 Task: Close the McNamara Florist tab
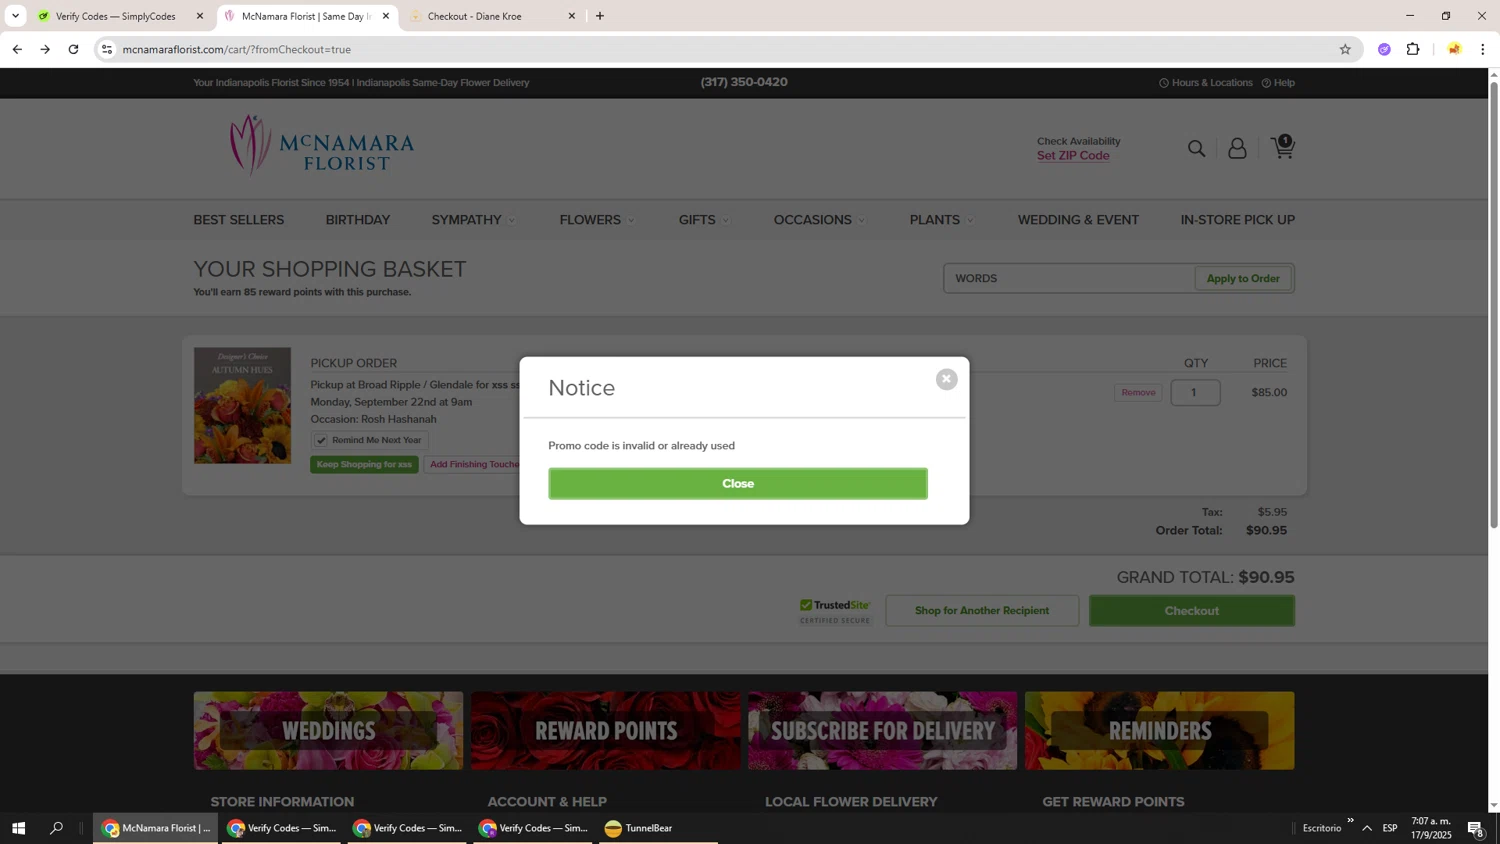[x=386, y=16]
